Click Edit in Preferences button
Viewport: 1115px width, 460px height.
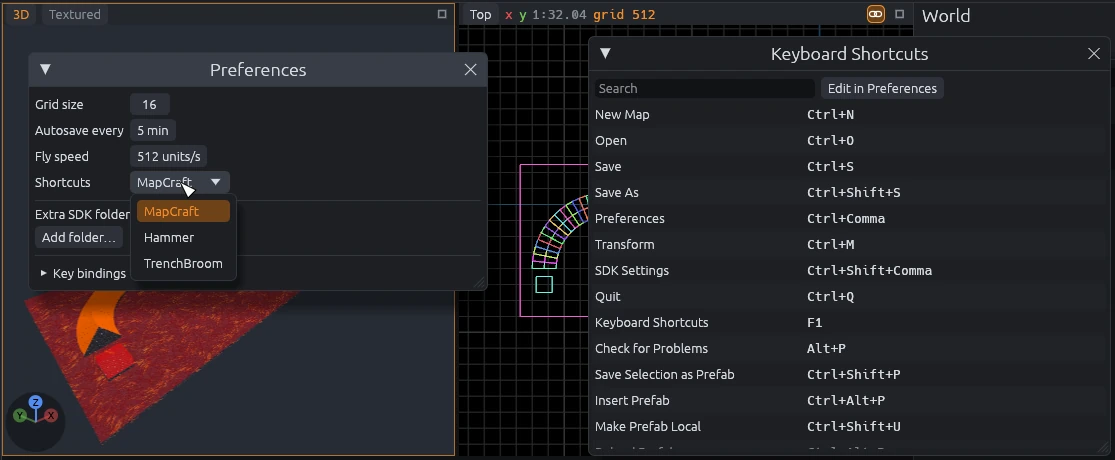click(x=882, y=89)
